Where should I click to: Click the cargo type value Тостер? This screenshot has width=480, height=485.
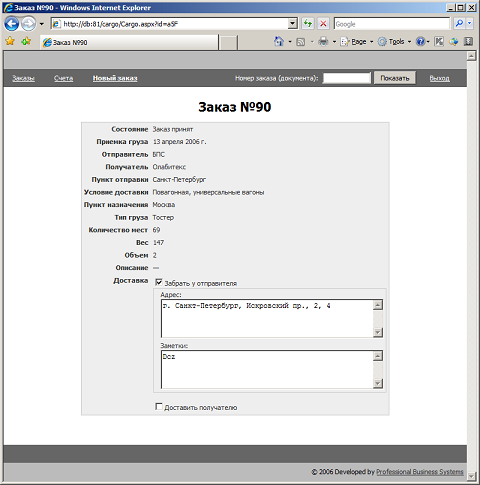[163, 217]
